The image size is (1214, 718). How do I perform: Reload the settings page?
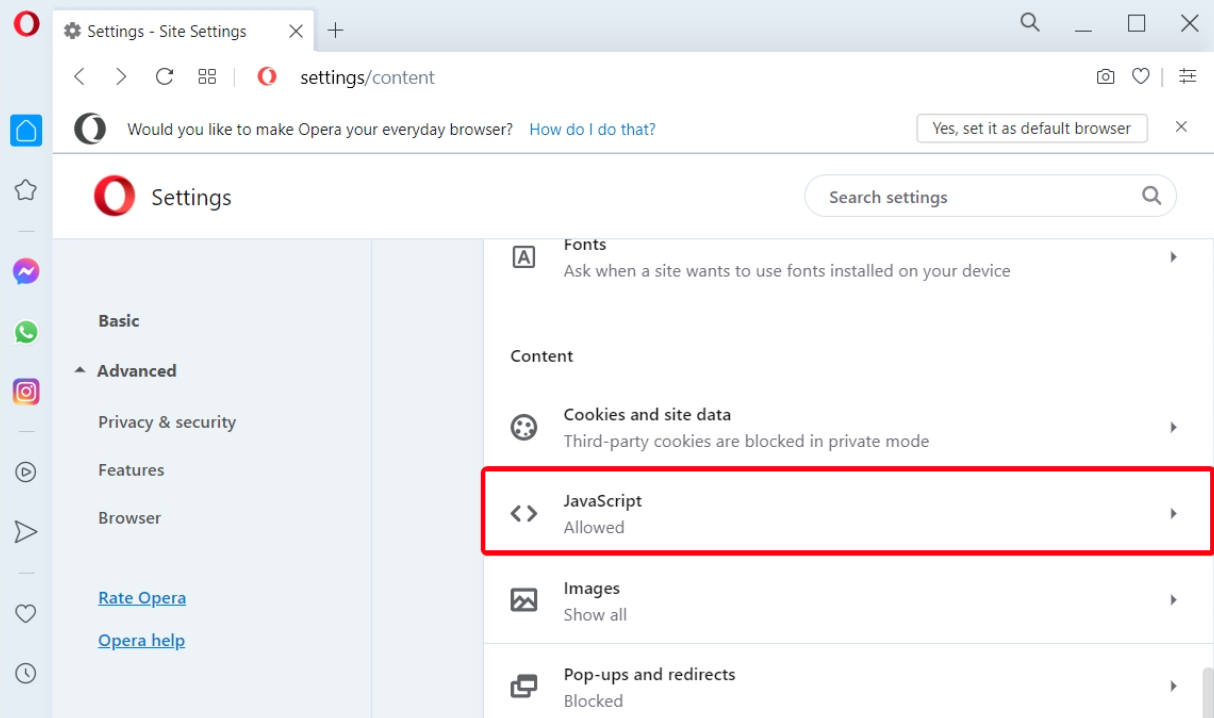click(x=165, y=77)
